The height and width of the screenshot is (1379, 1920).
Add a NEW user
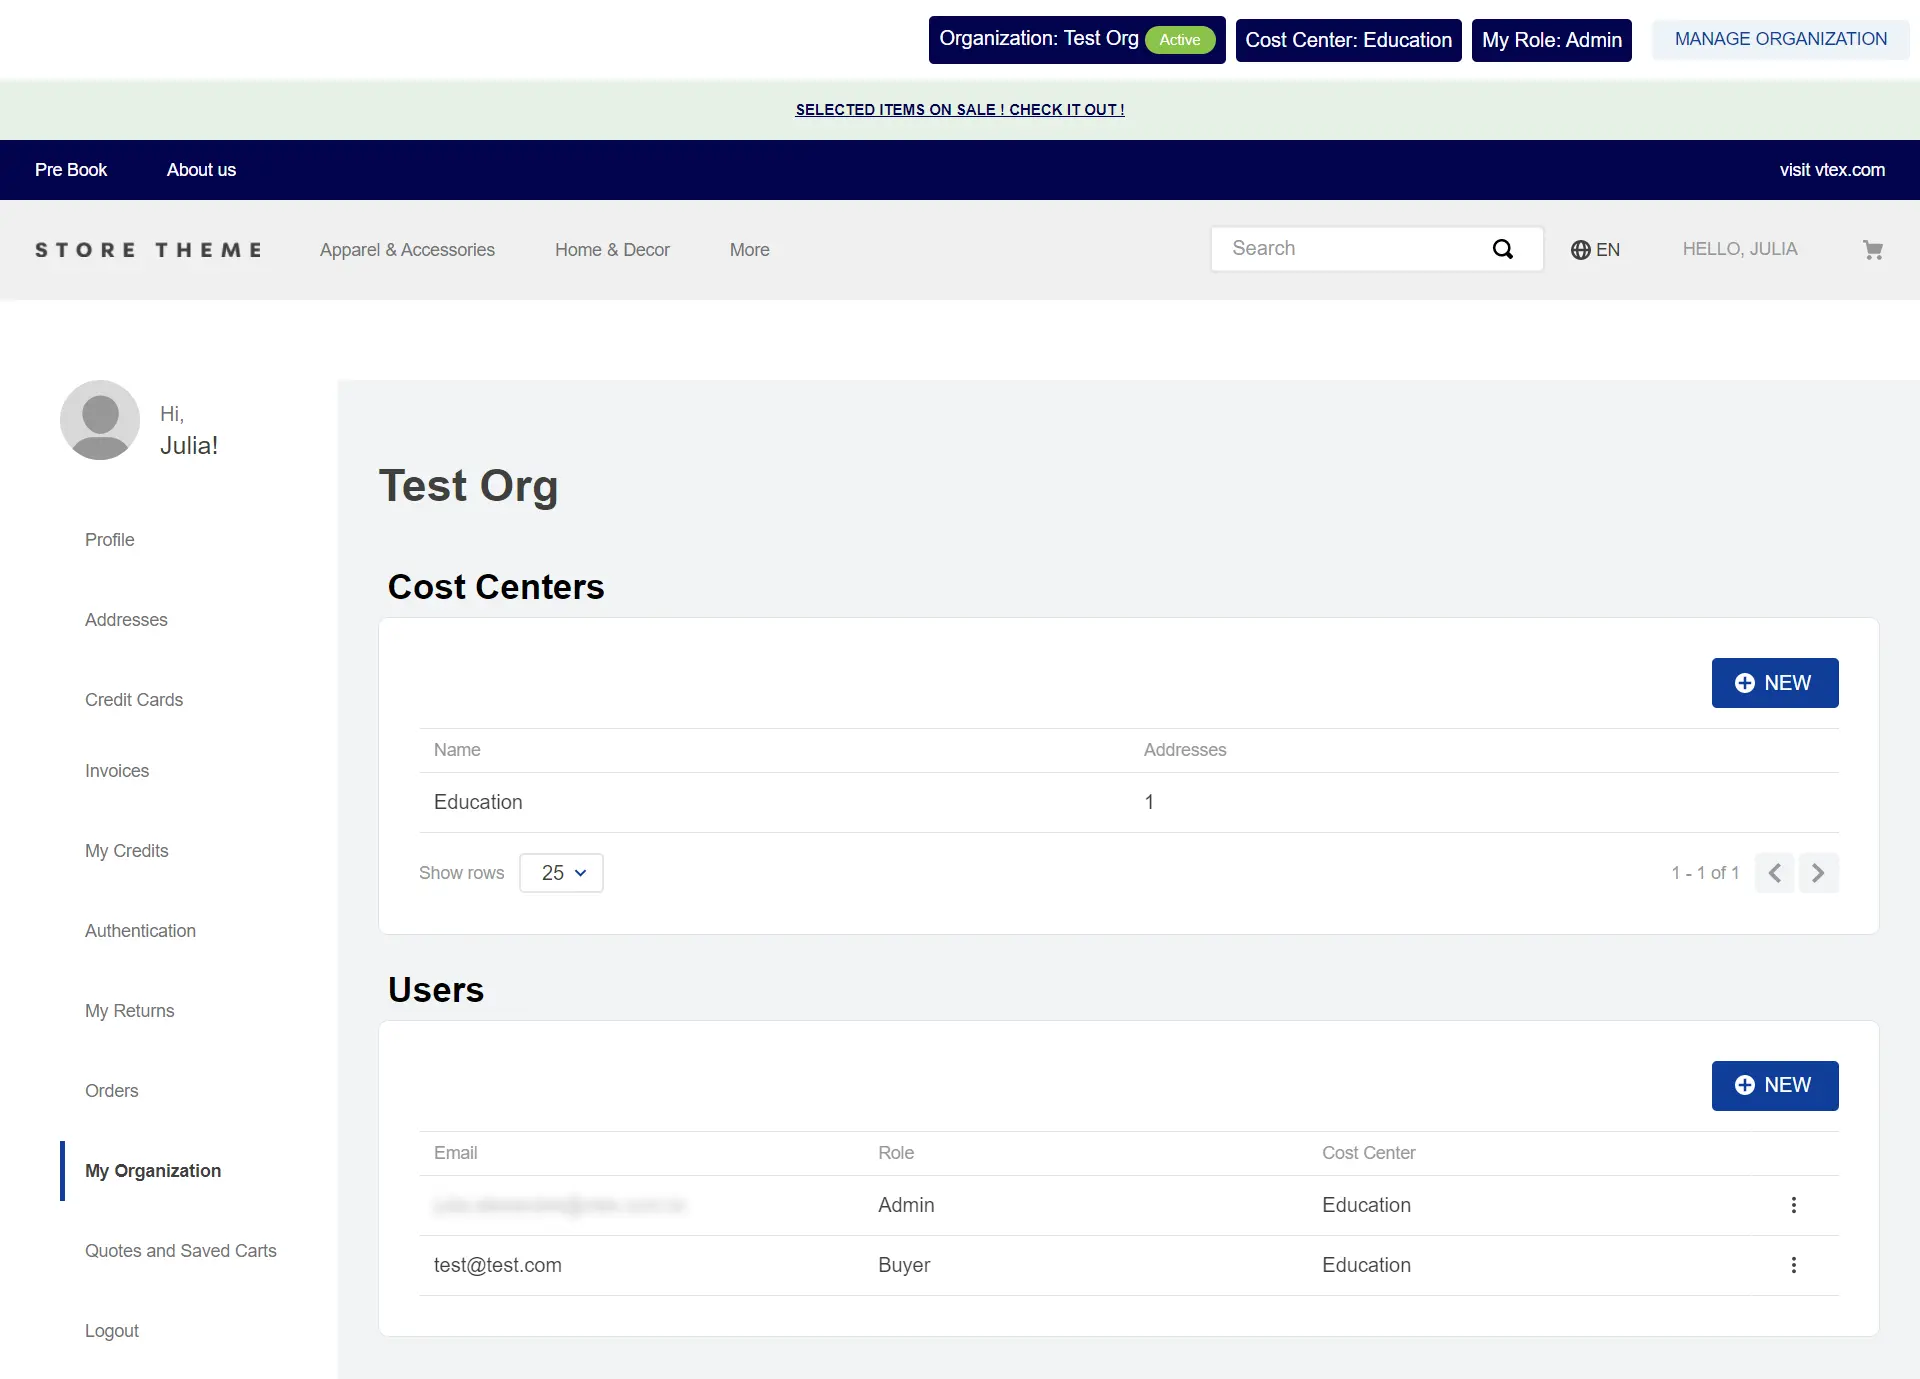click(x=1774, y=1086)
